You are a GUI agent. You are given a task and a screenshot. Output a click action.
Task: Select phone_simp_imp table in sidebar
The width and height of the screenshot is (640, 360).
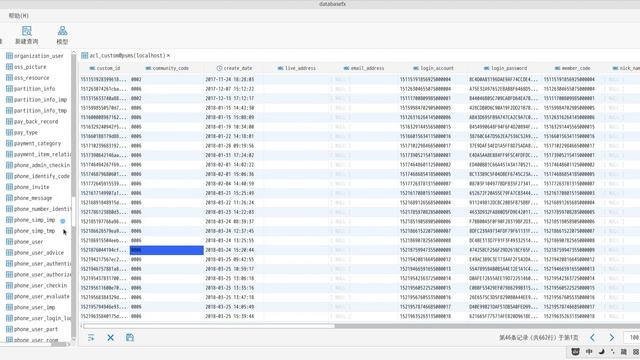point(34,220)
